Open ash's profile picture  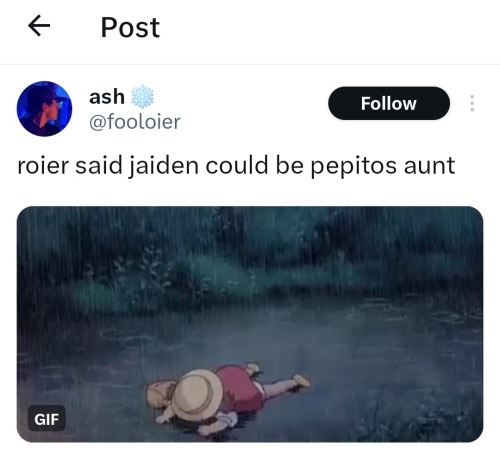[44, 109]
